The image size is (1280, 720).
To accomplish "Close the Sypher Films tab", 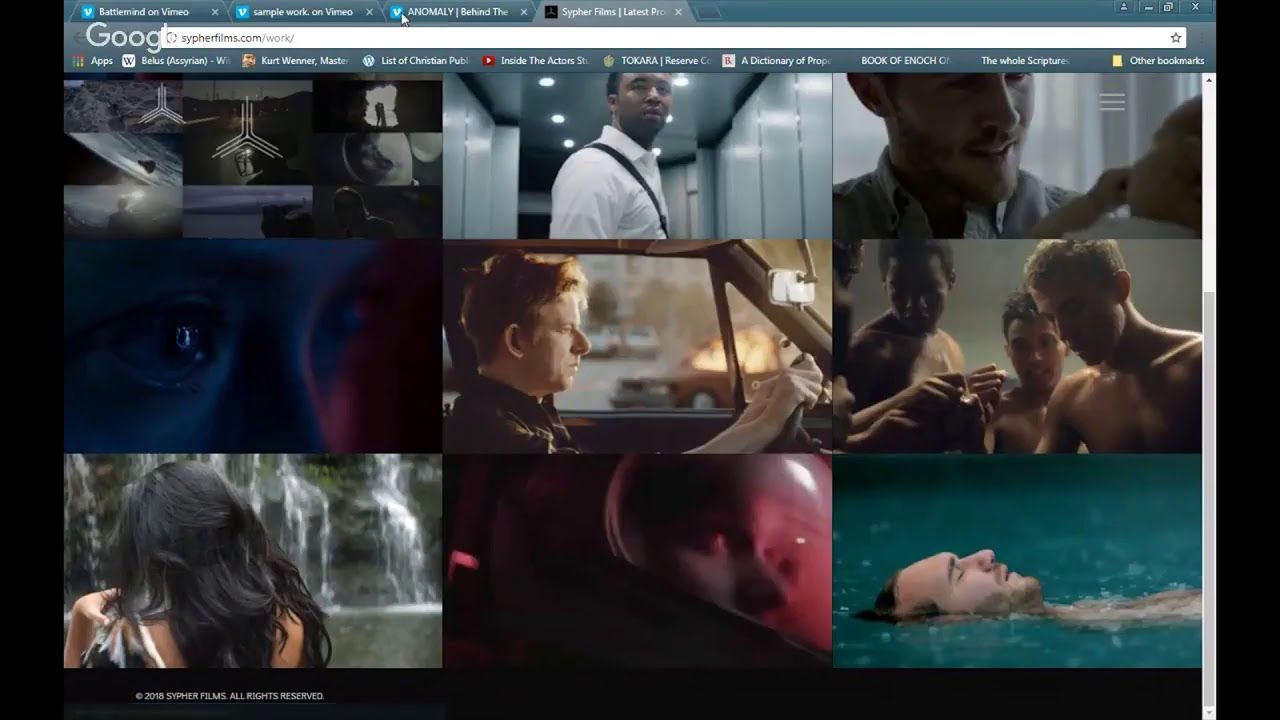I will 678,12.
